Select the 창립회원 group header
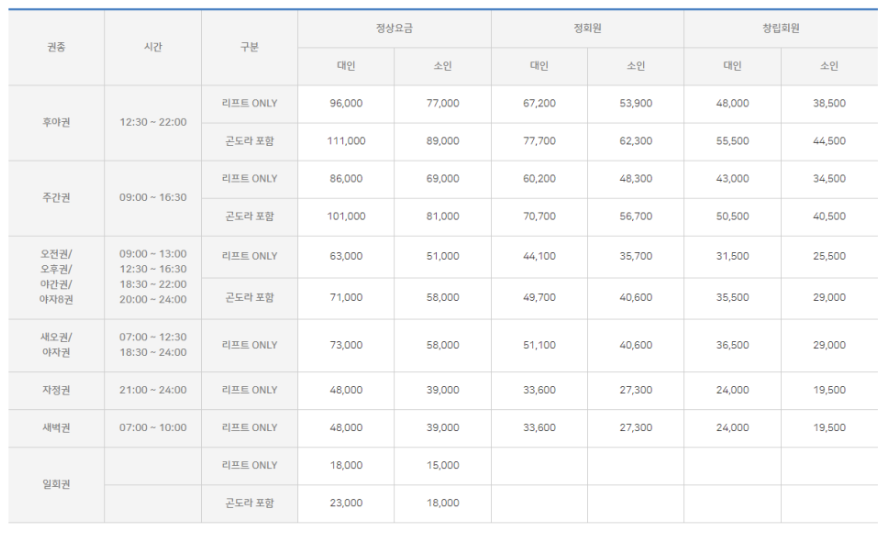The width and height of the screenshot is (887, 534). click(x=781, y=28)
